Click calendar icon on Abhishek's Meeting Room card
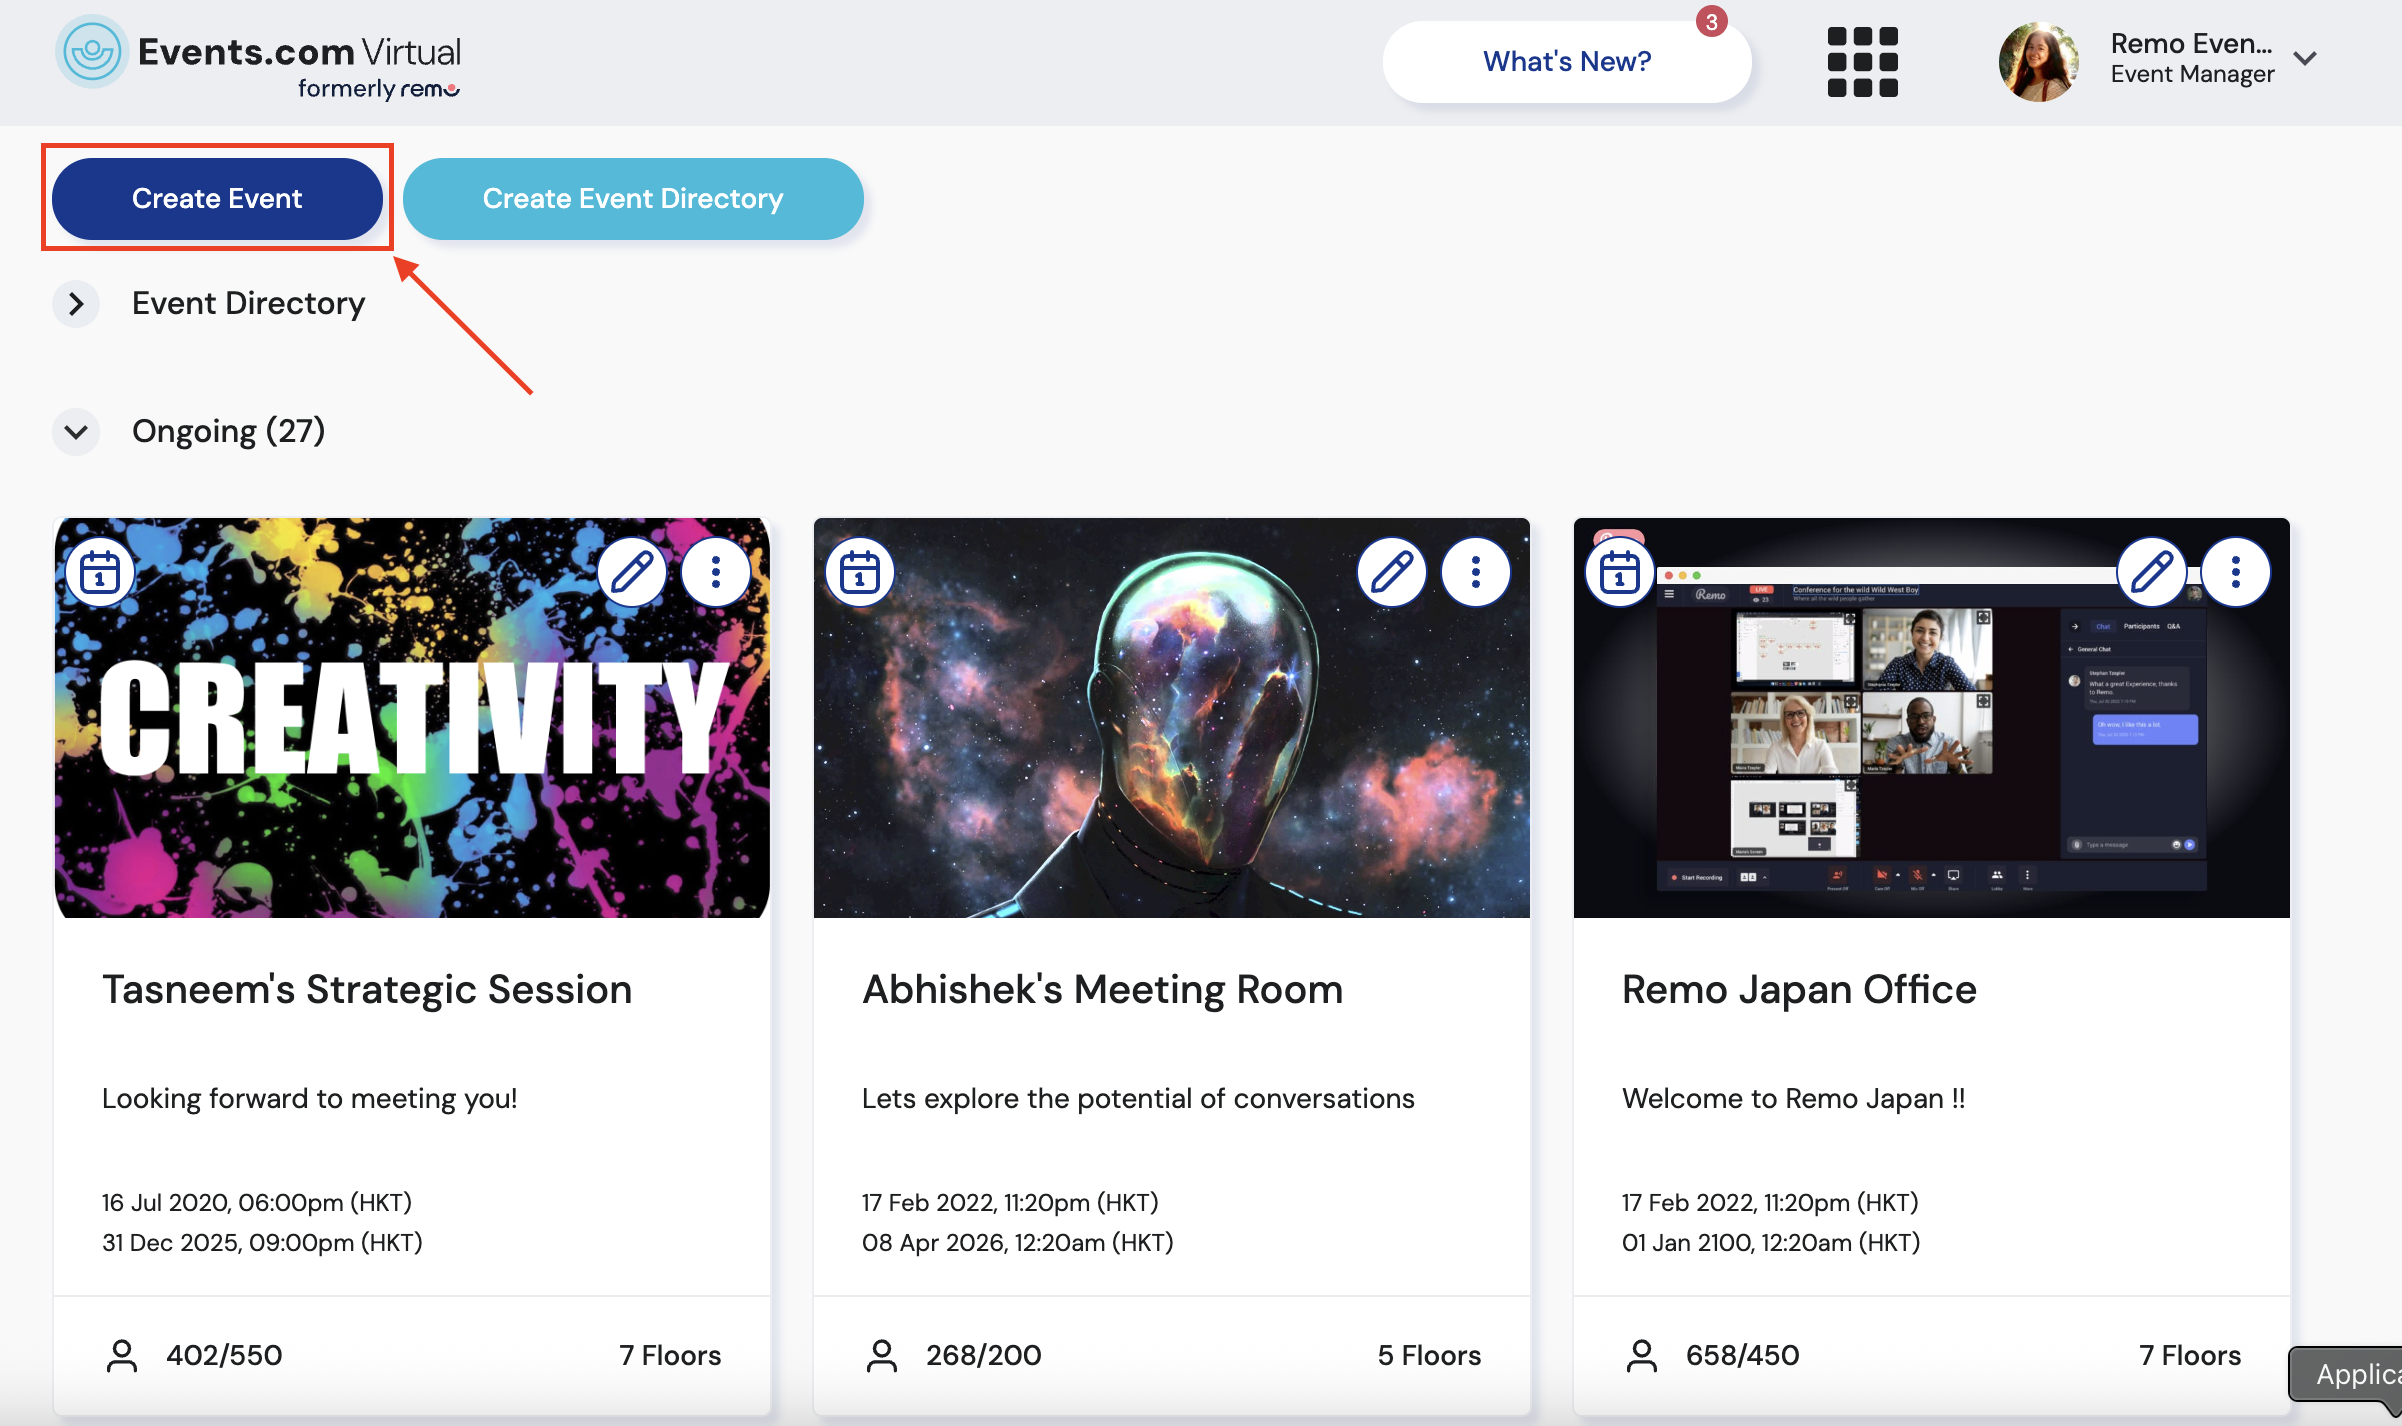This screenshot has width=2402, height=1426. pos(860,573)
